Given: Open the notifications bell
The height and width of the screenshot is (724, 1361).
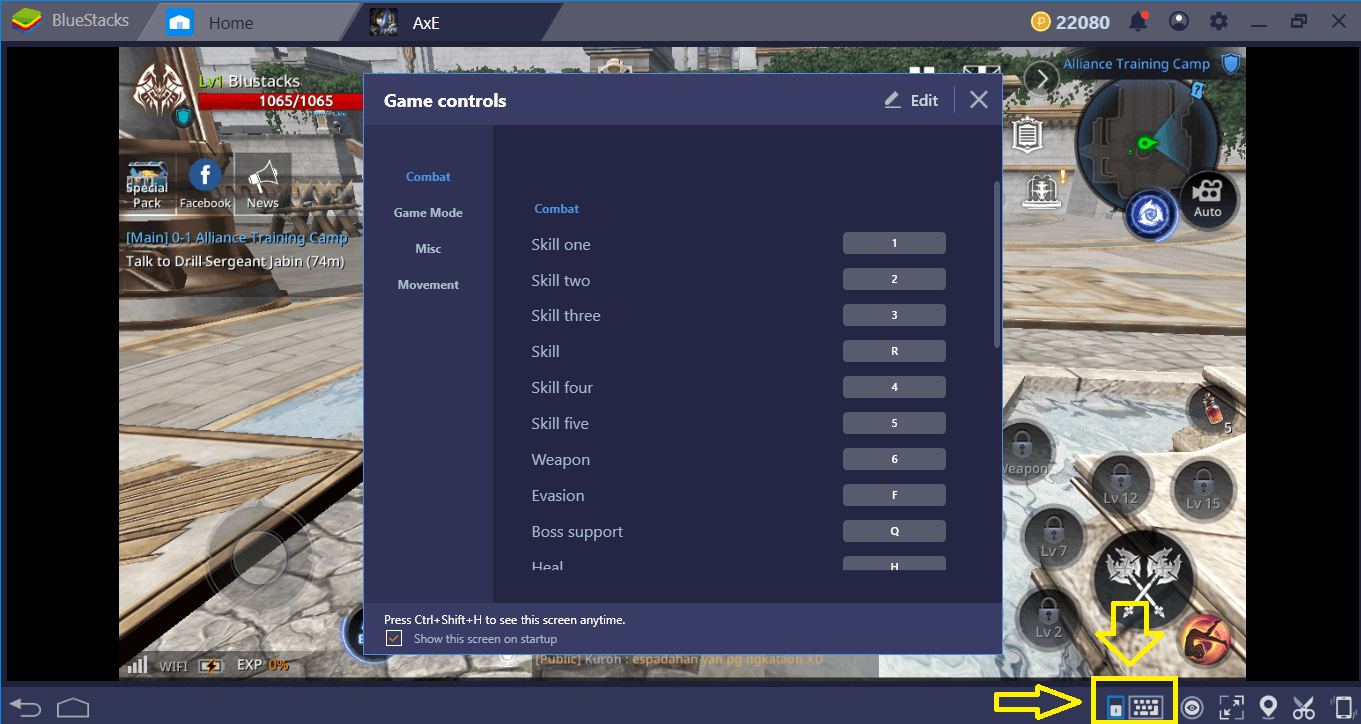Looking at the screenshot, I should [1138, 21].
